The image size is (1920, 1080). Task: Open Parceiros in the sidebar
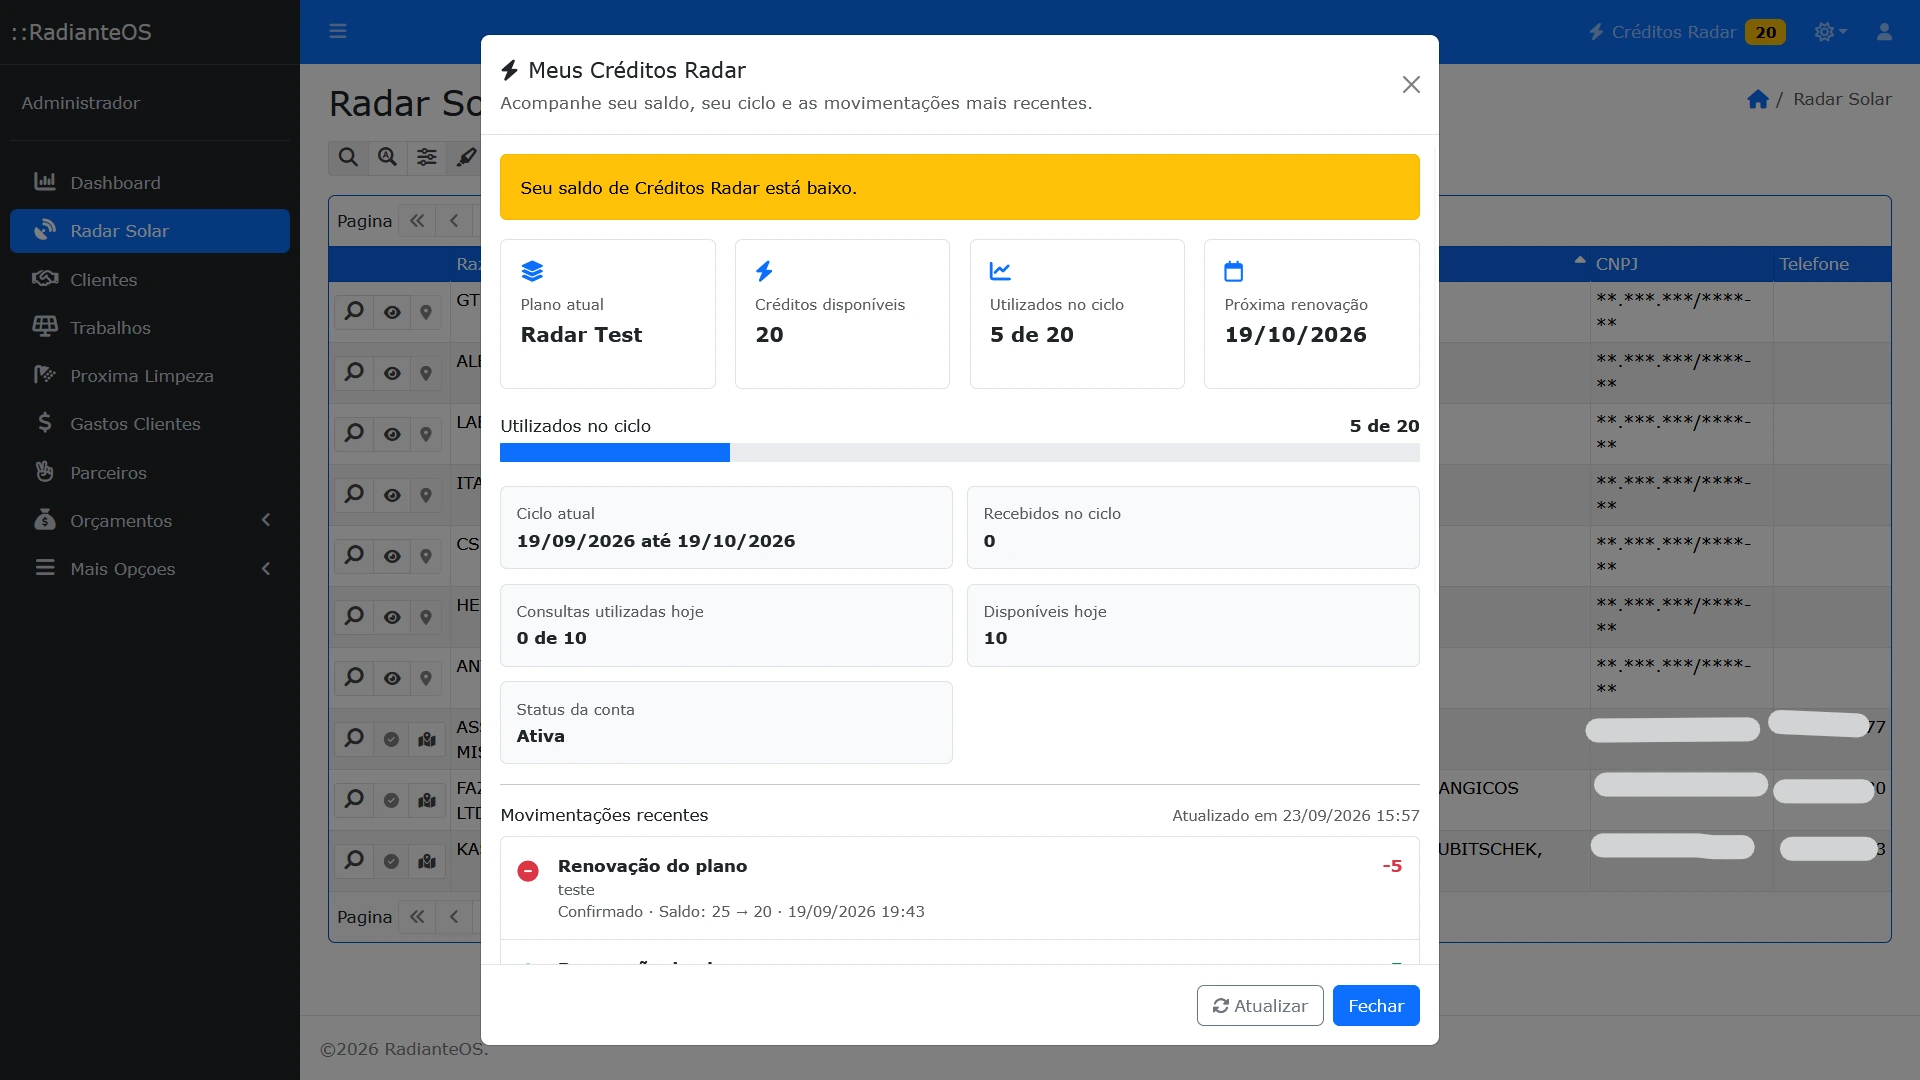(x=150, y=472)
